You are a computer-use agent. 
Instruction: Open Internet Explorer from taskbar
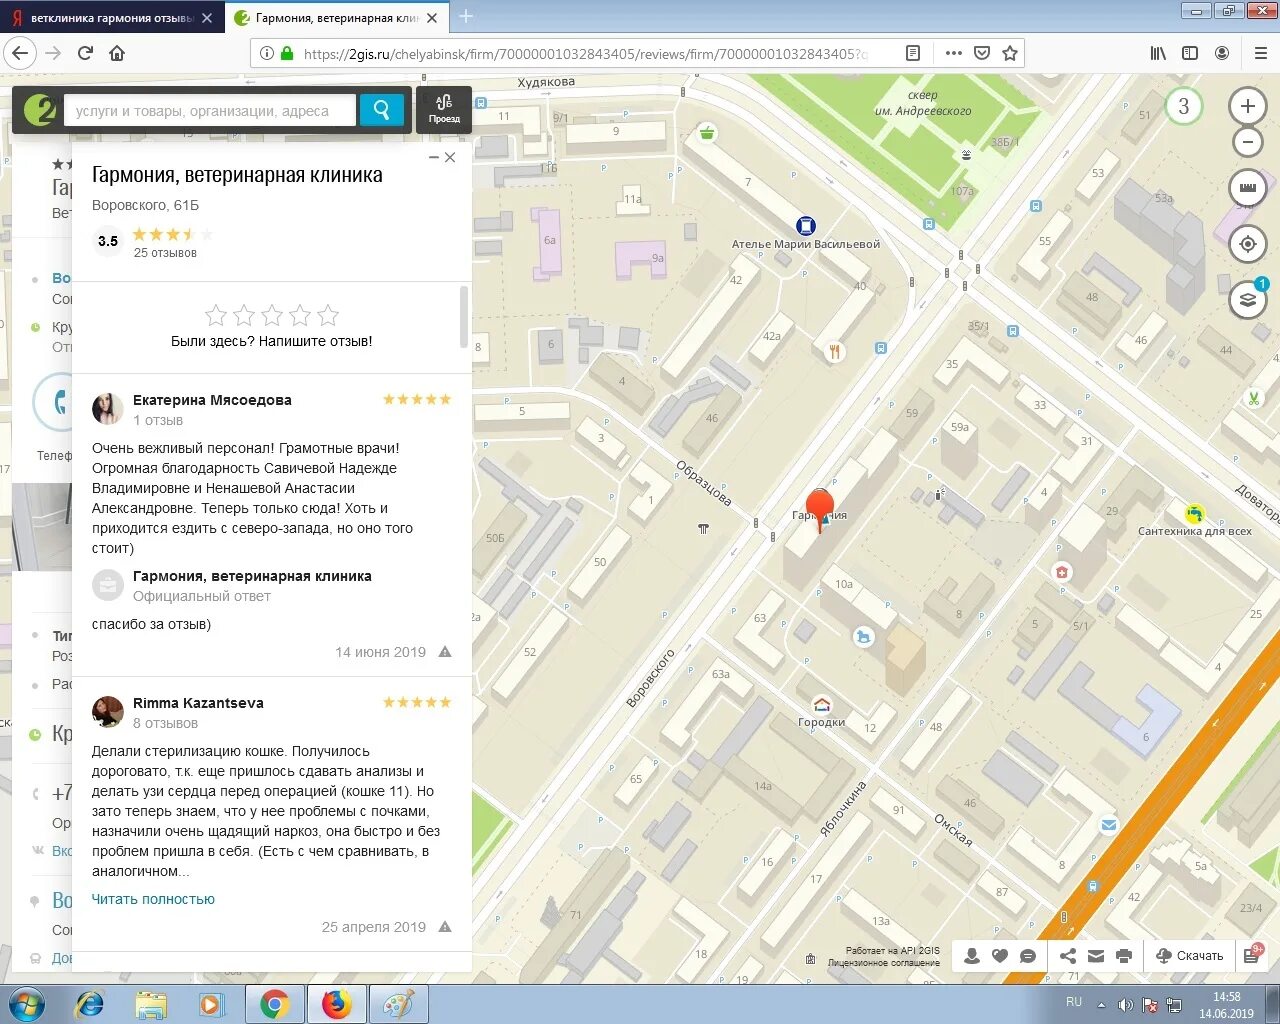(90, 1004)
